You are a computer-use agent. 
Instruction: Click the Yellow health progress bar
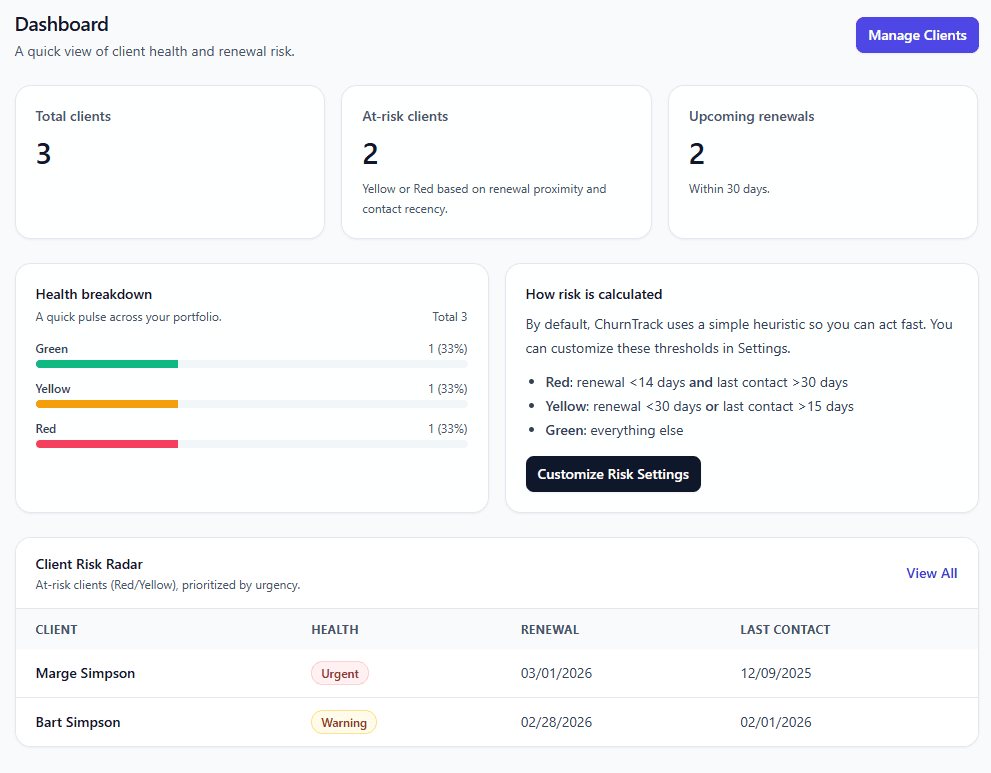[251, 404]
